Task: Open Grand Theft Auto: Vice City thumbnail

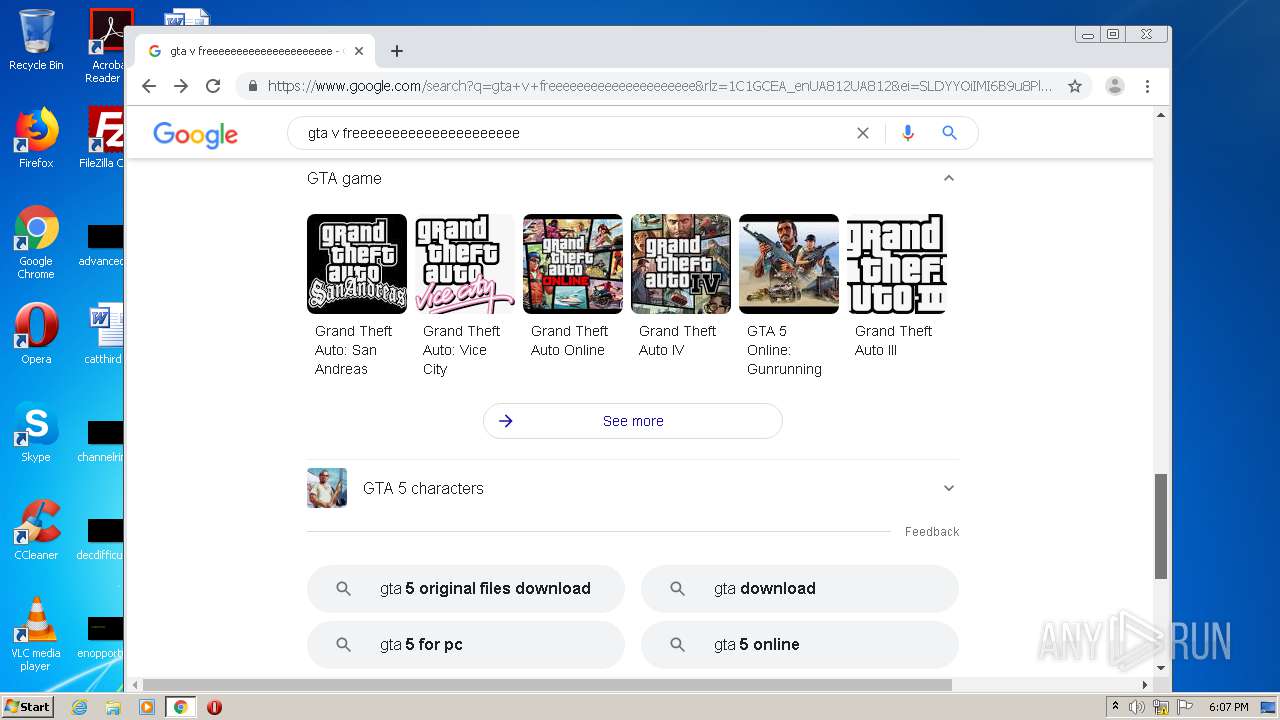Action: [465, 264]
